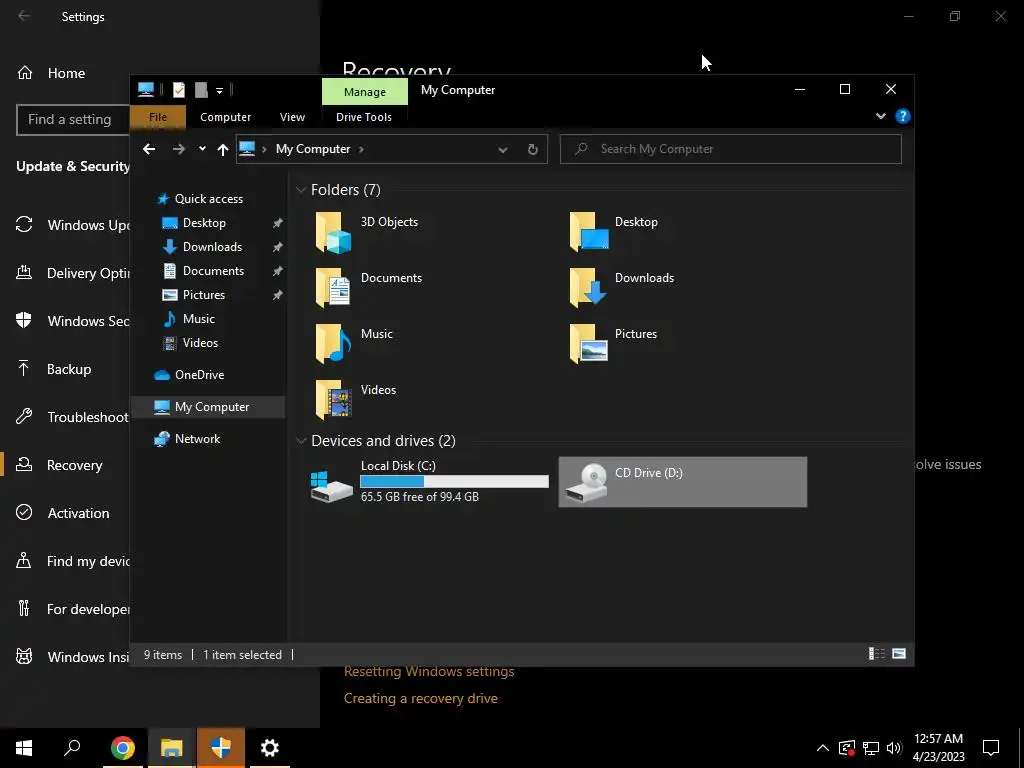Expand address bar history dropdown
Screen dimensions: 1024x768
[x=503, y=150]
